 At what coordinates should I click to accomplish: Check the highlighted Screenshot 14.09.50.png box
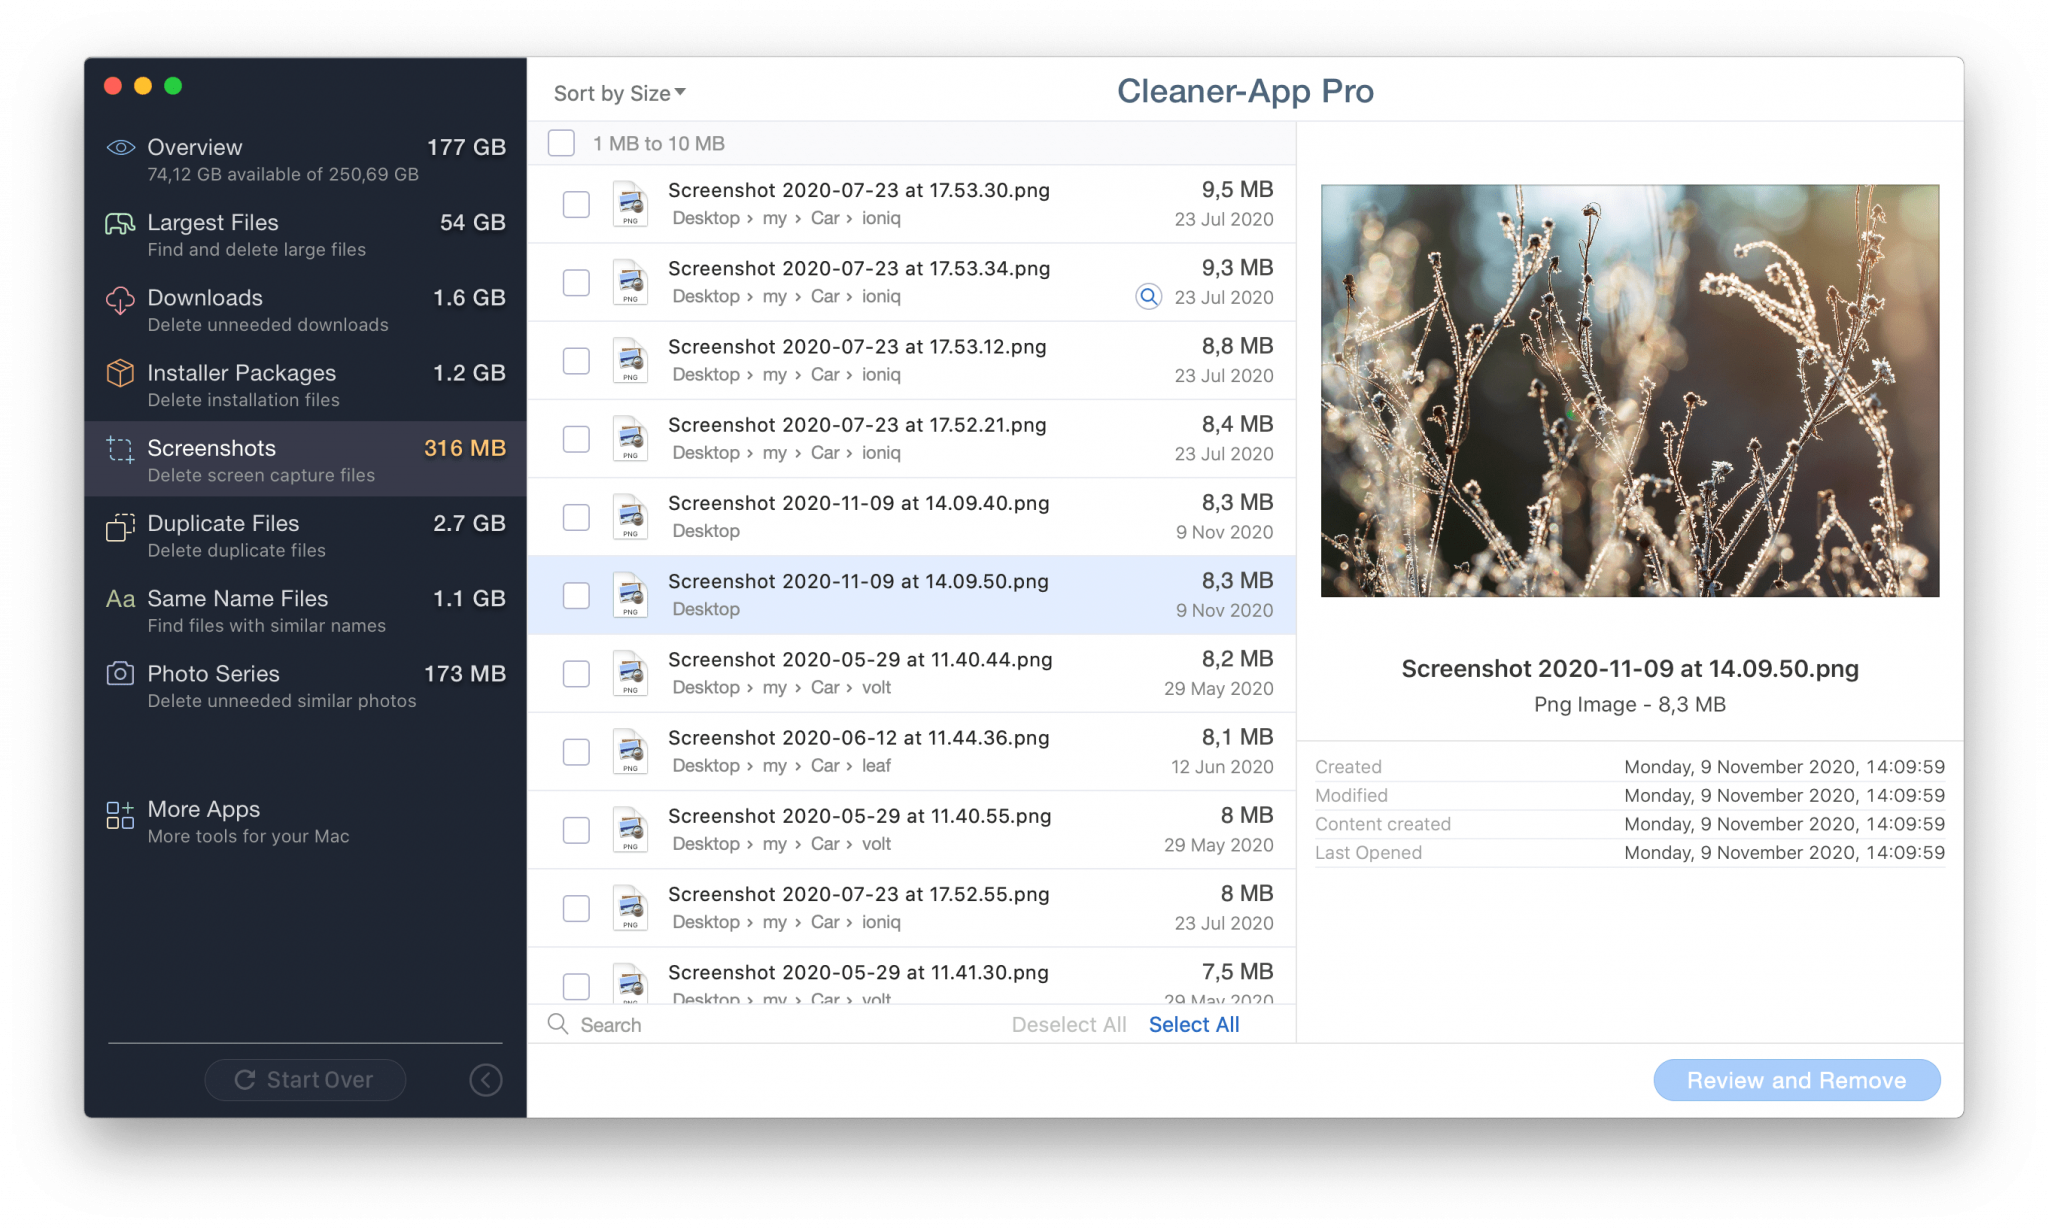tap(576, 596)
